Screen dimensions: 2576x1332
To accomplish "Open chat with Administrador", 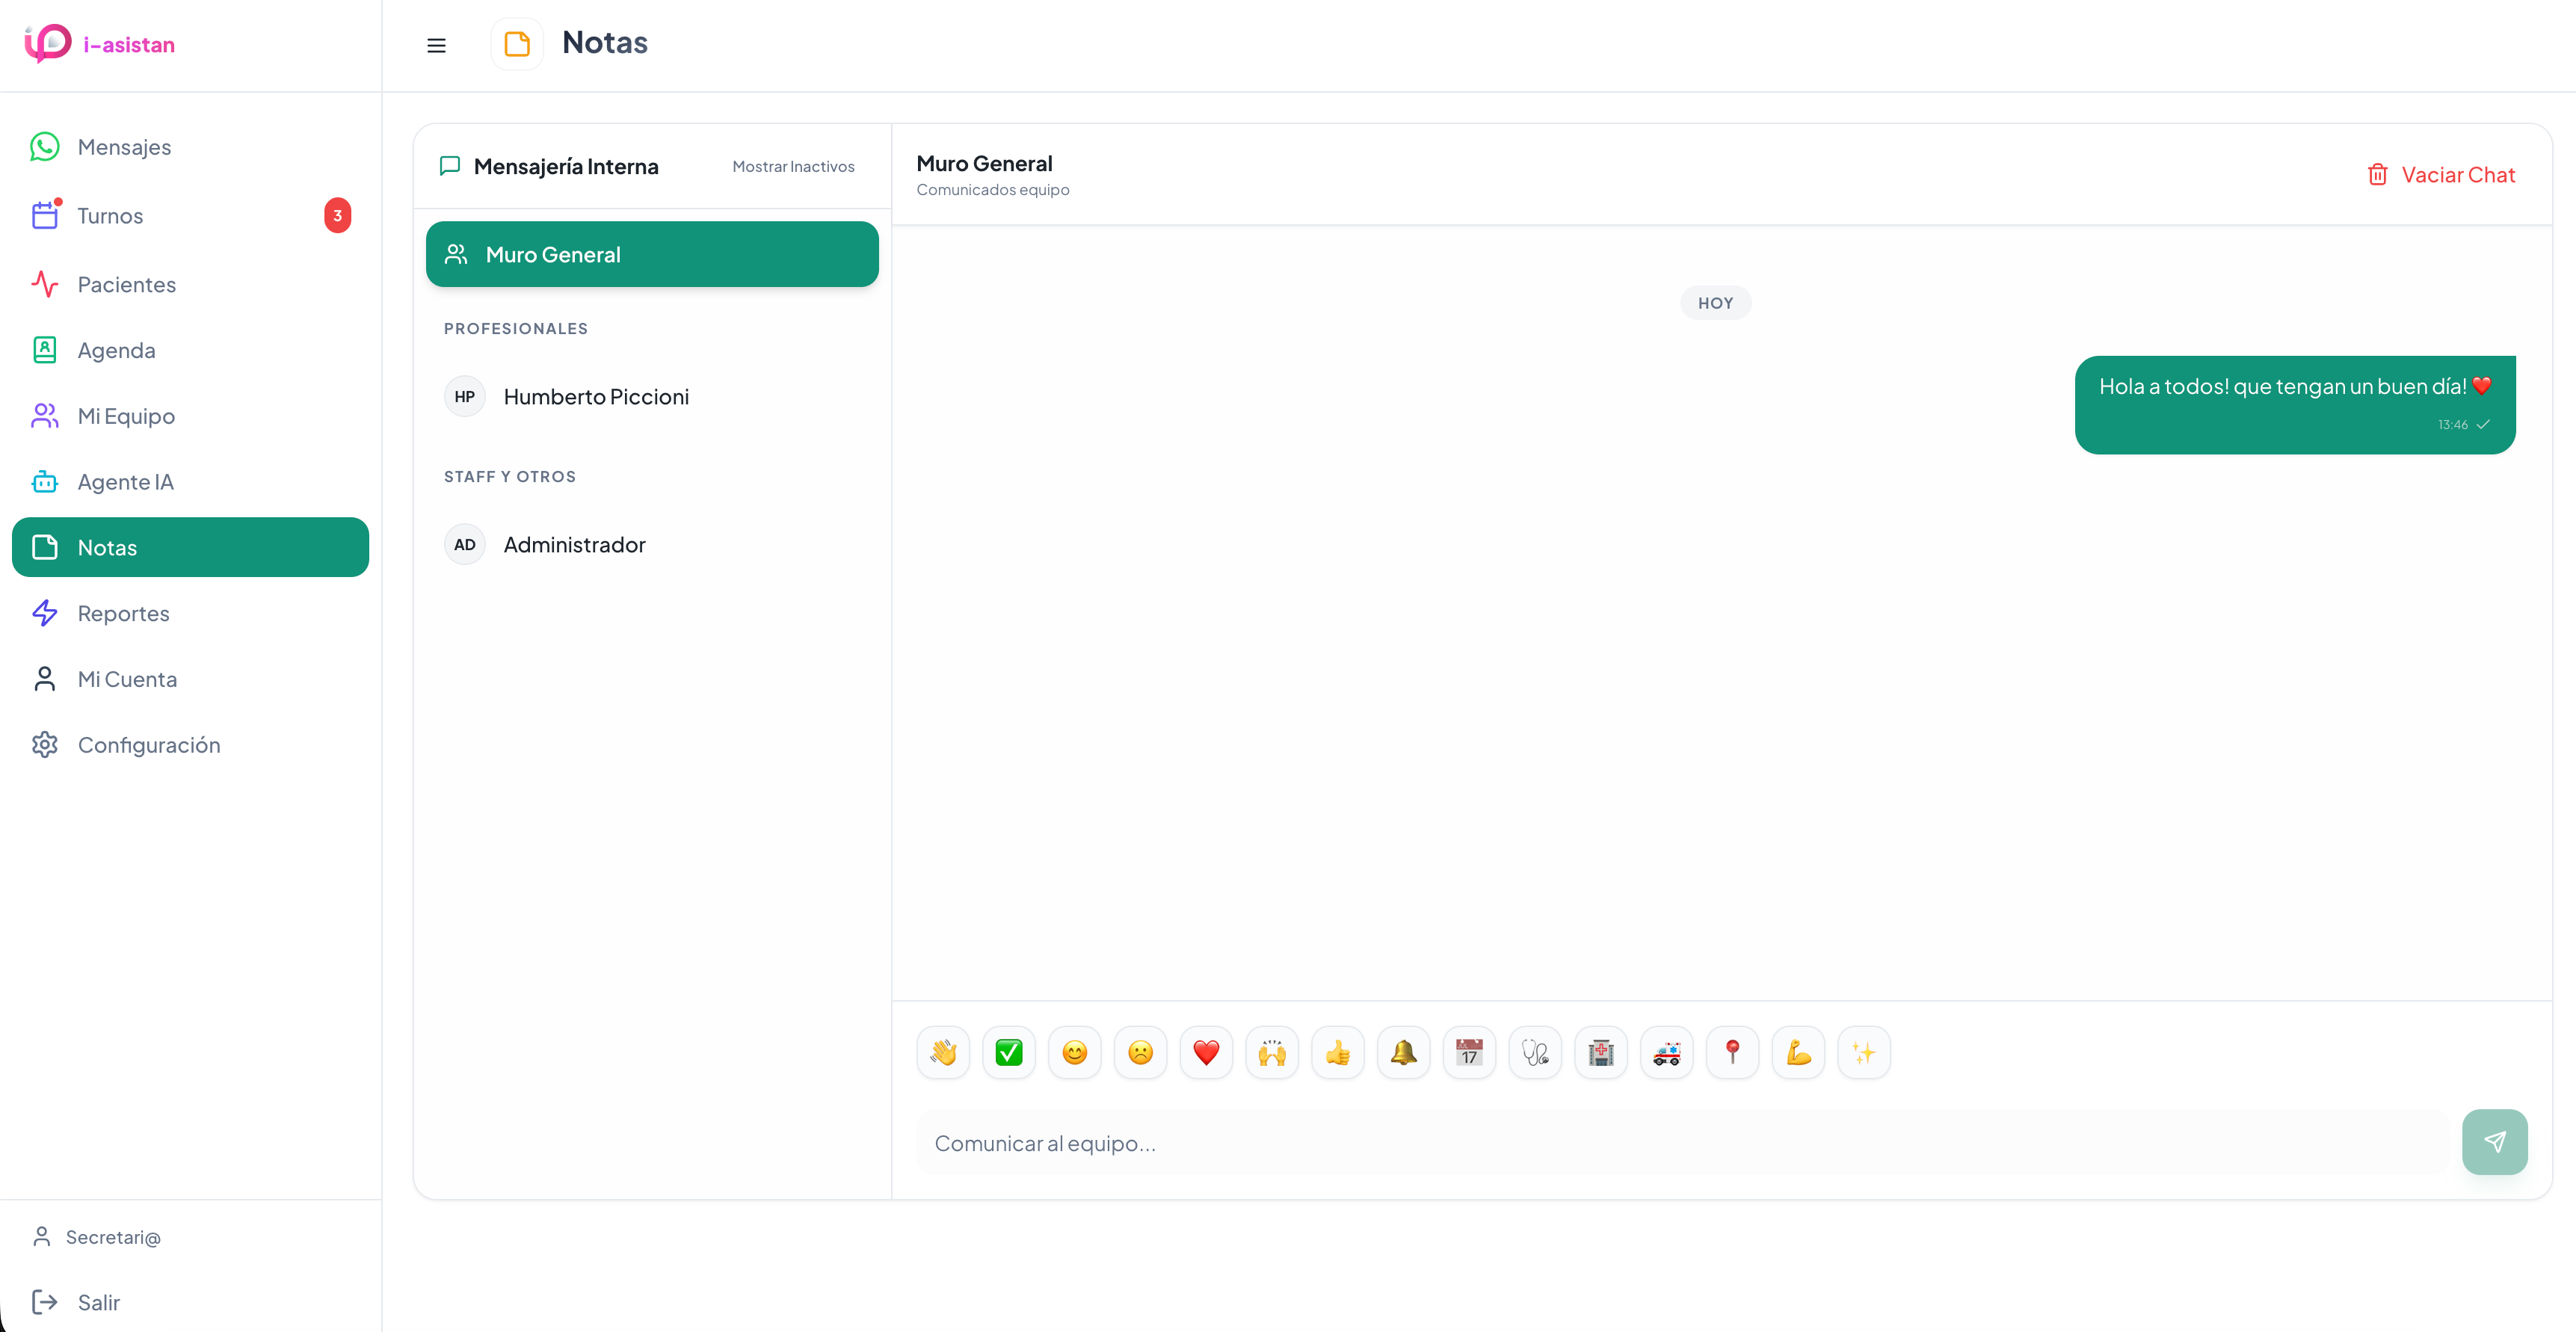I will tap(652, 545).
